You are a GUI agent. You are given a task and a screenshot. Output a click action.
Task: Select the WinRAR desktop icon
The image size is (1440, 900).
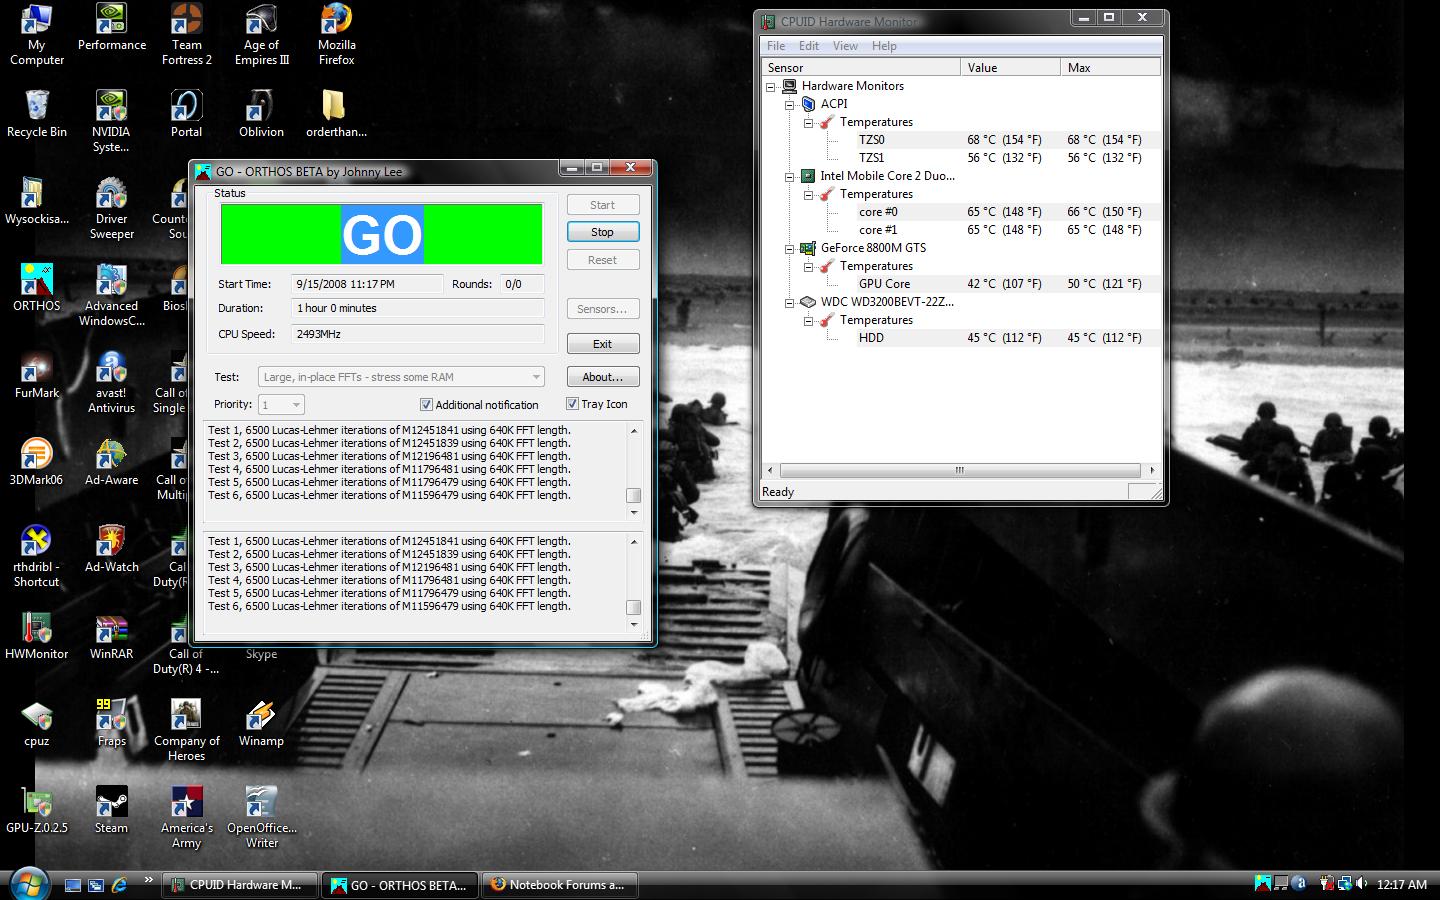(111, 636)
